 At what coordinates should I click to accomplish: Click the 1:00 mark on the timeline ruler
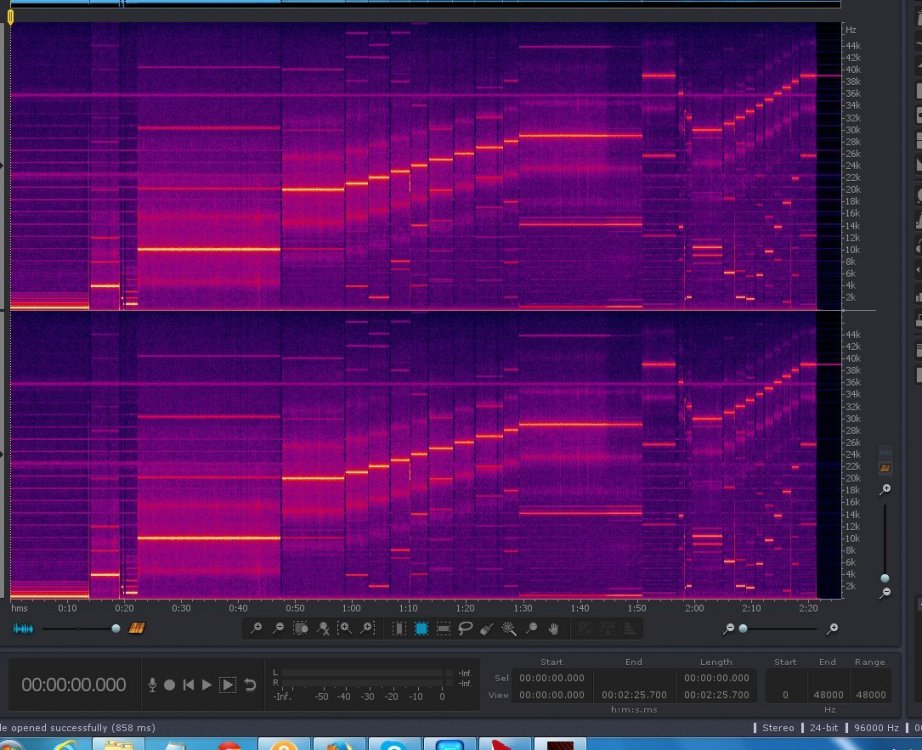tap(352, 608)
